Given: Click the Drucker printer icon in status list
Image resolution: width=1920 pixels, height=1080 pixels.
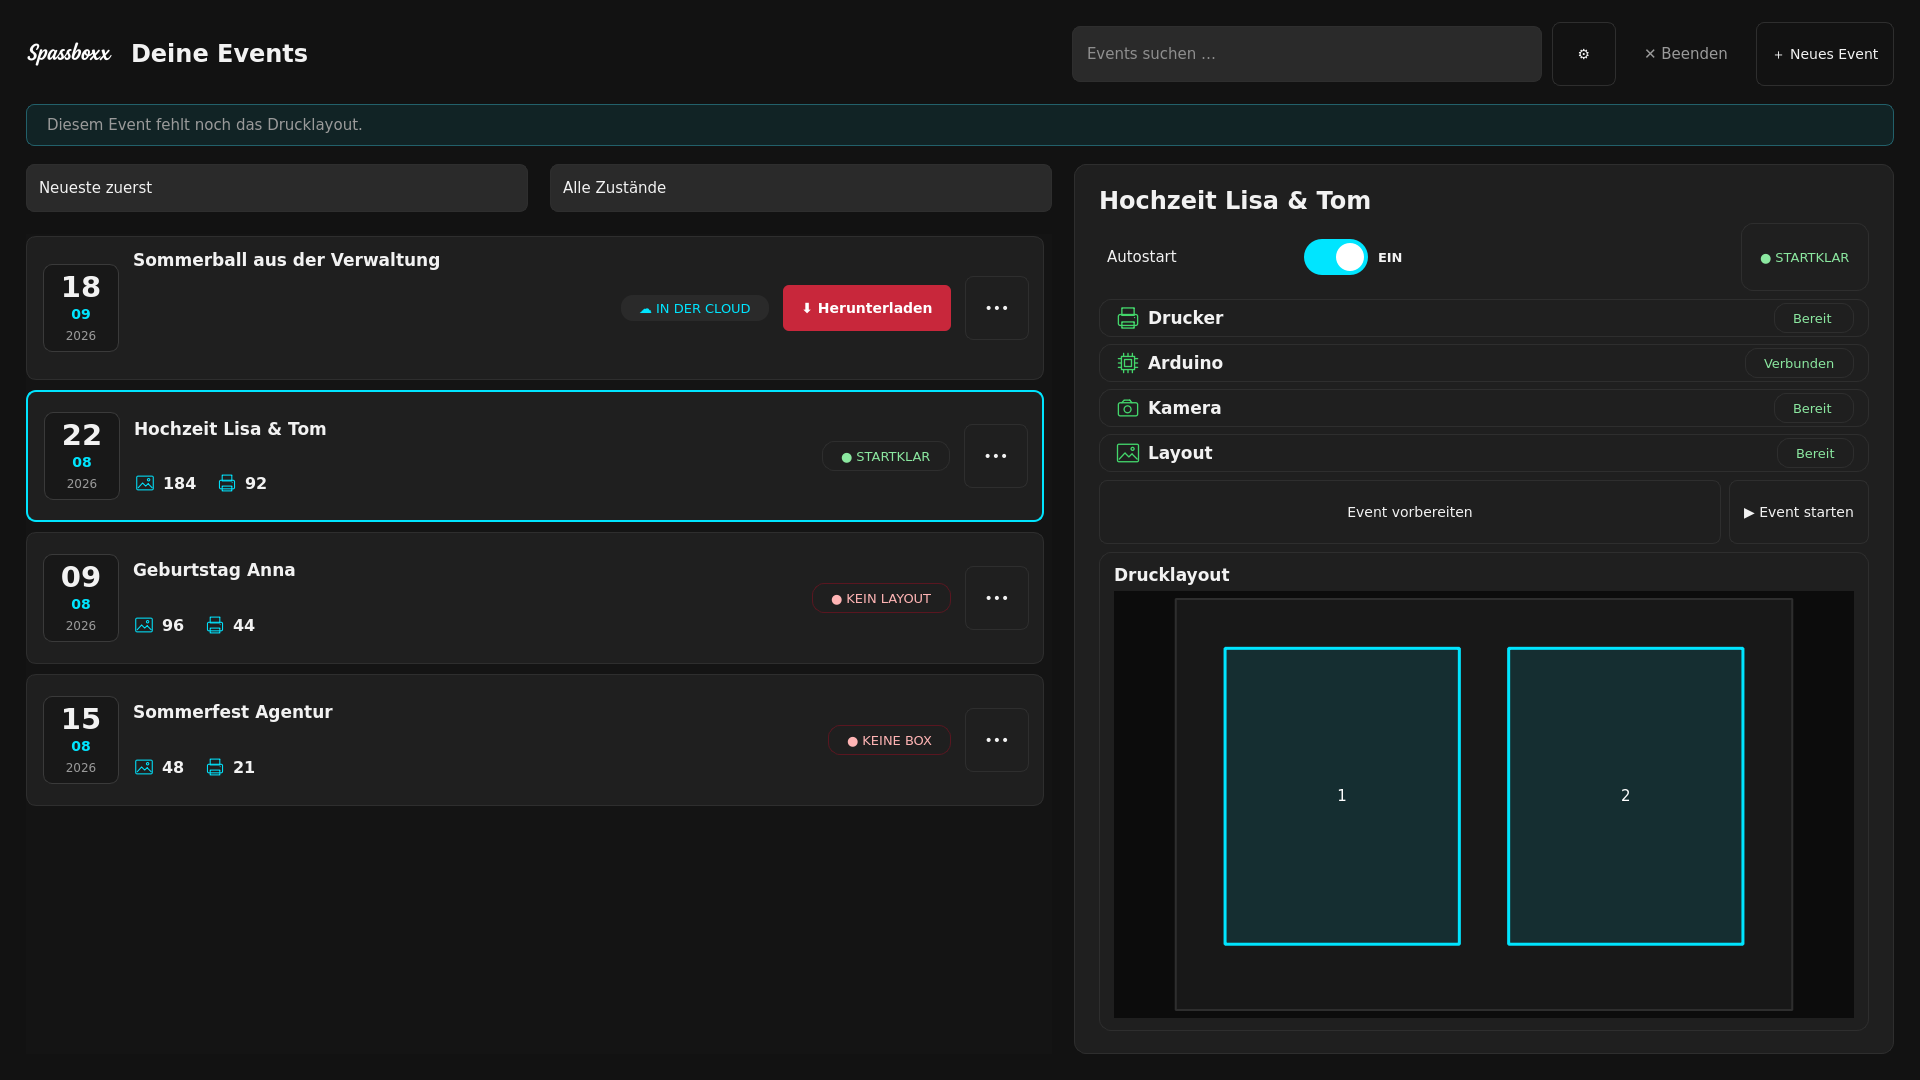Looking at the screenshot, I should point(1128,318).
